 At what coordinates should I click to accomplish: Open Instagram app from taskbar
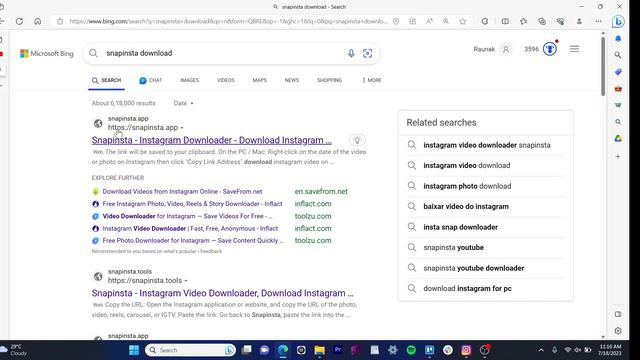[x=466, y=350]
